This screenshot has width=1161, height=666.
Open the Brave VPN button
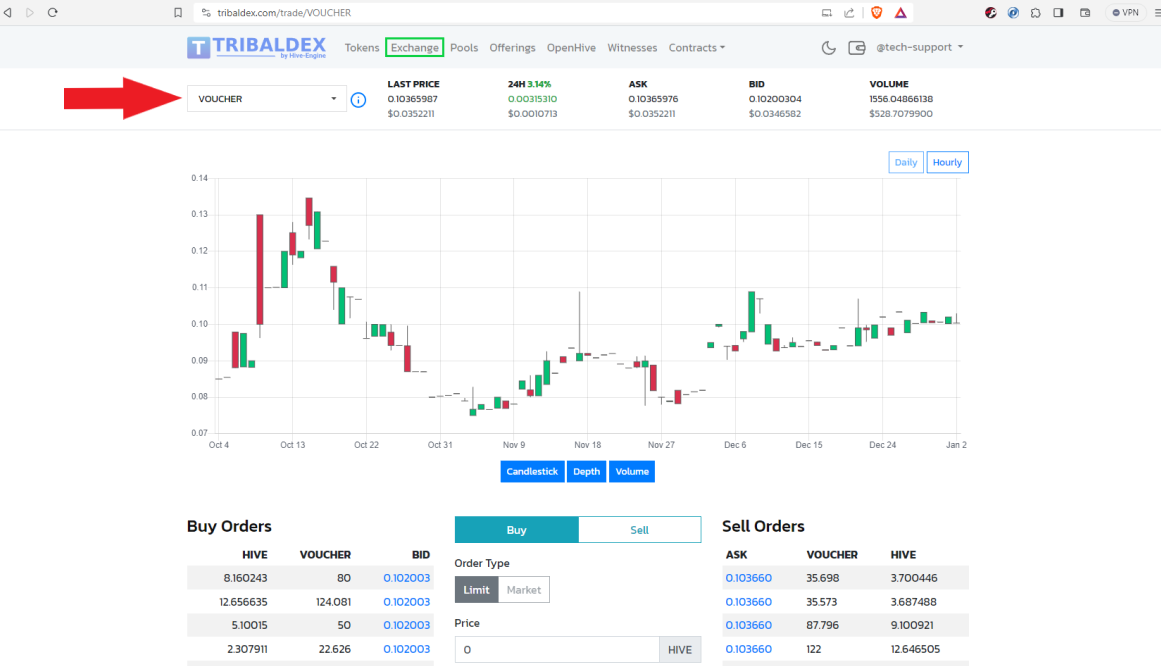pos(1125,13)
